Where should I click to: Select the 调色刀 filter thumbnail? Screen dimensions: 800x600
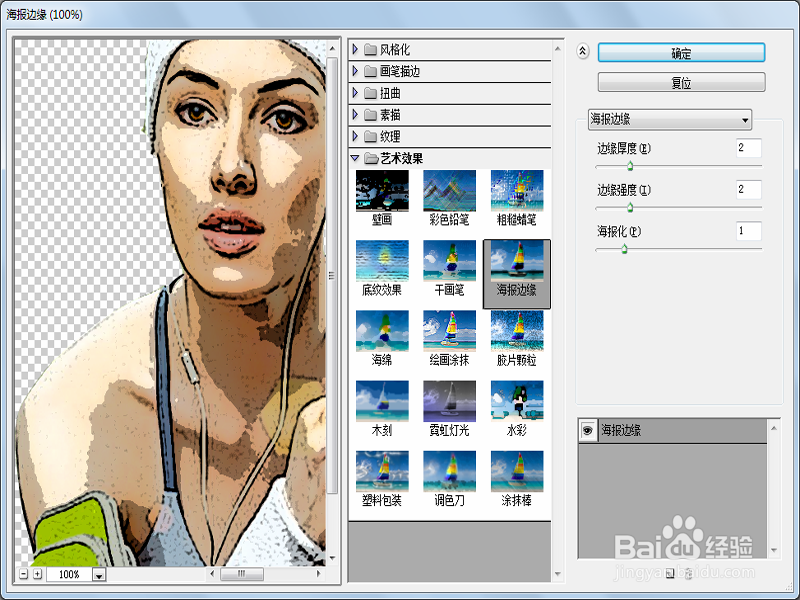tap(449, 471)
